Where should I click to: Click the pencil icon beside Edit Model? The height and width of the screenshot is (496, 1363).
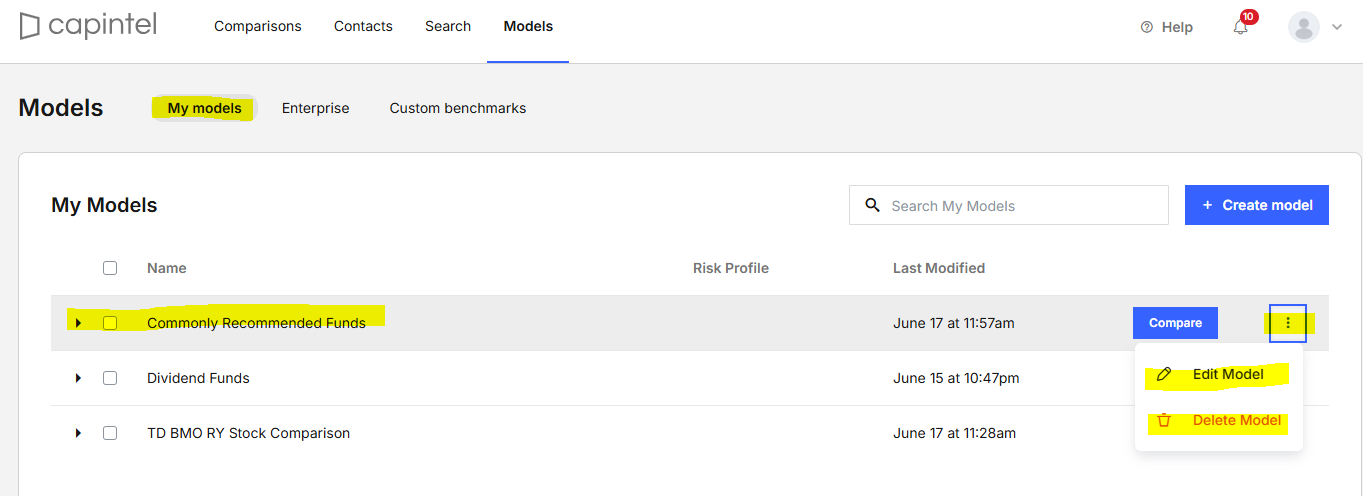point(1163,374)
